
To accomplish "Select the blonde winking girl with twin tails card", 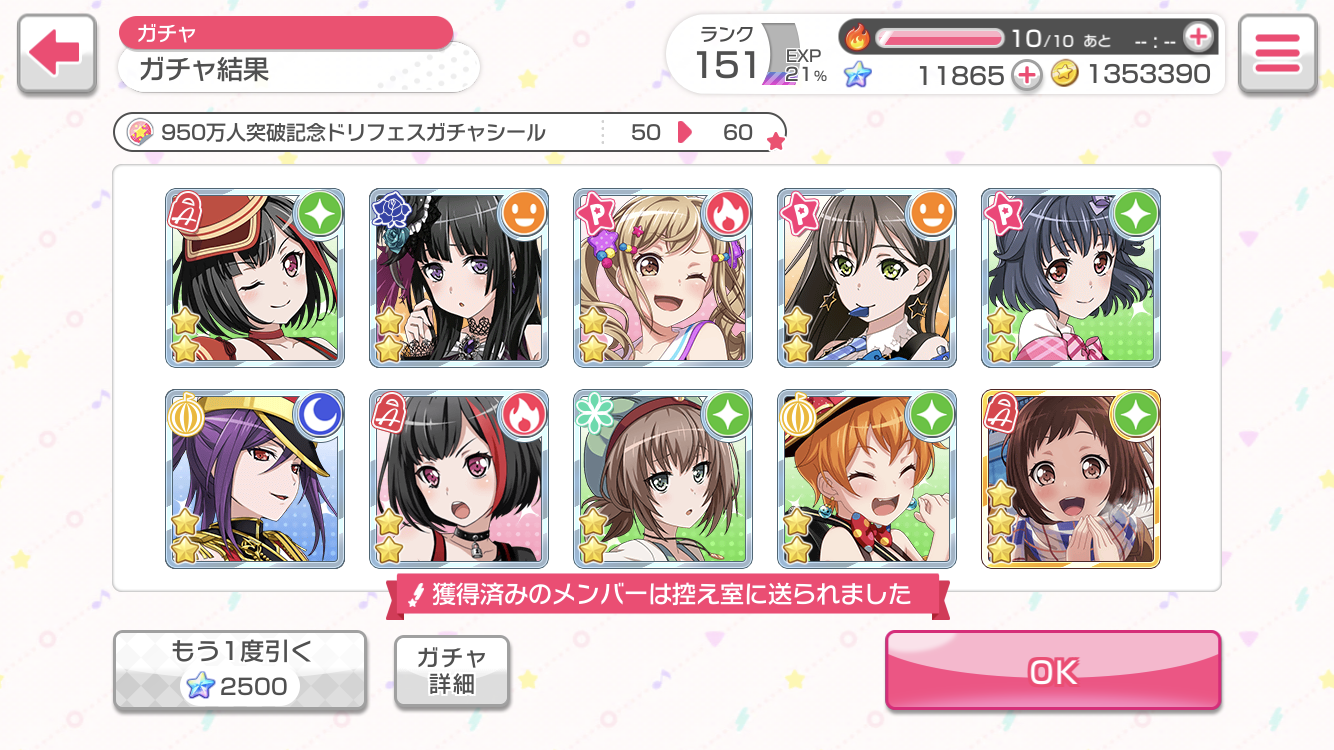I will pos(663,278).
